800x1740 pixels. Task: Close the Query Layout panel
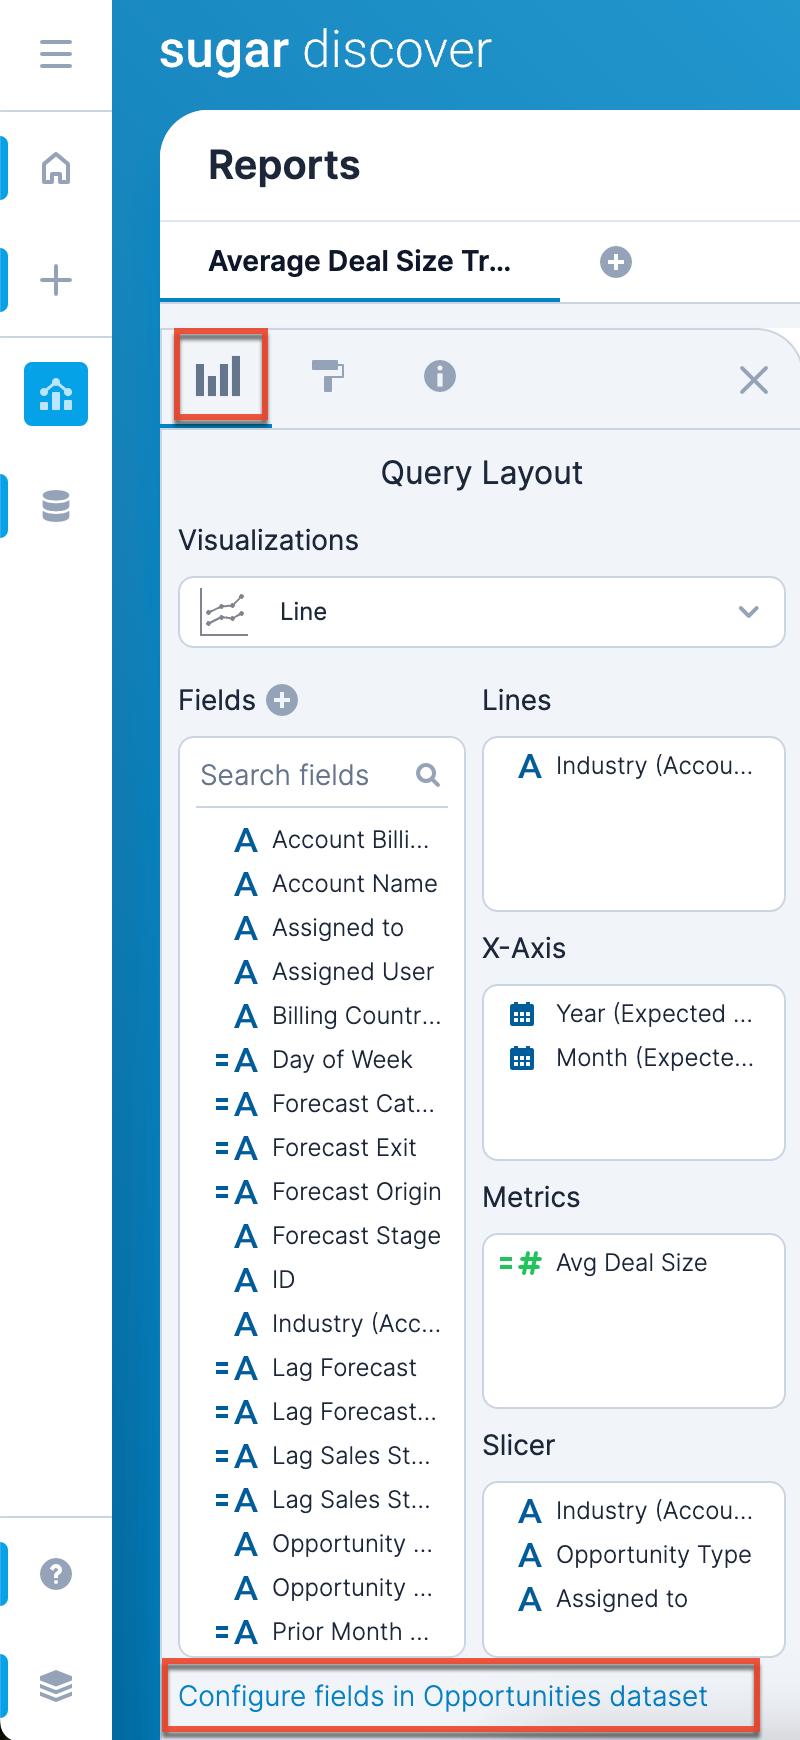coord(753,380)
